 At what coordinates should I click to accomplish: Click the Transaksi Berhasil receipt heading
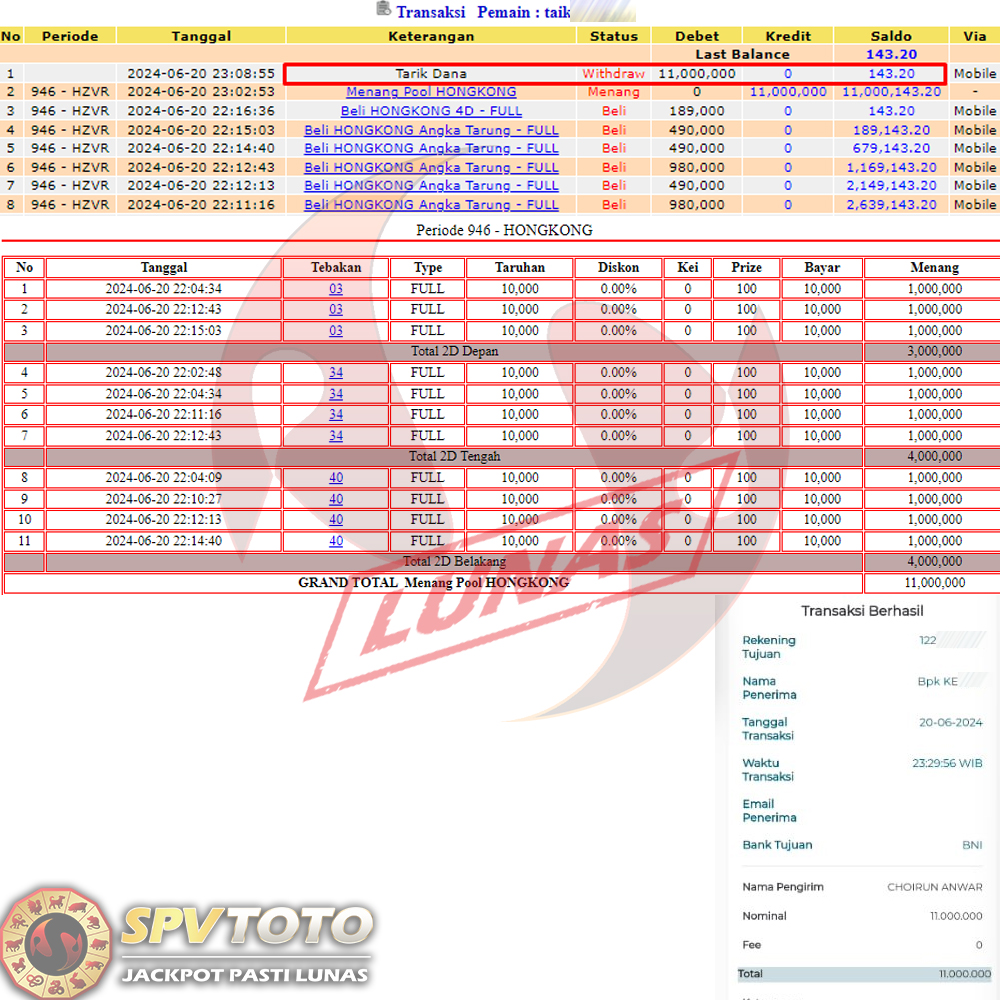(x=862, y=611)
